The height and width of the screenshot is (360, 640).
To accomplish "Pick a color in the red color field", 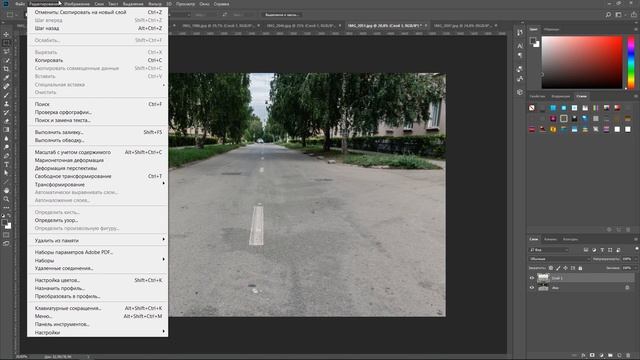I will tap(582, 62).
